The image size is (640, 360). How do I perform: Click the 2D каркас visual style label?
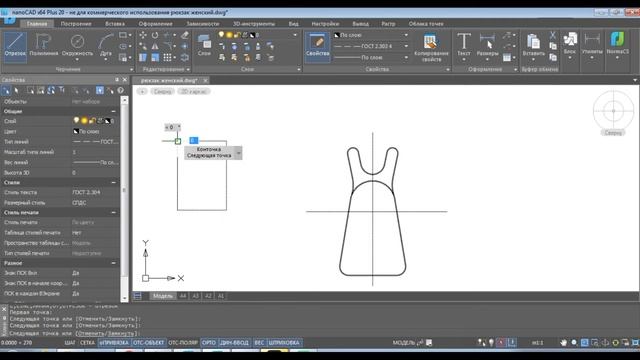point(194,91)
